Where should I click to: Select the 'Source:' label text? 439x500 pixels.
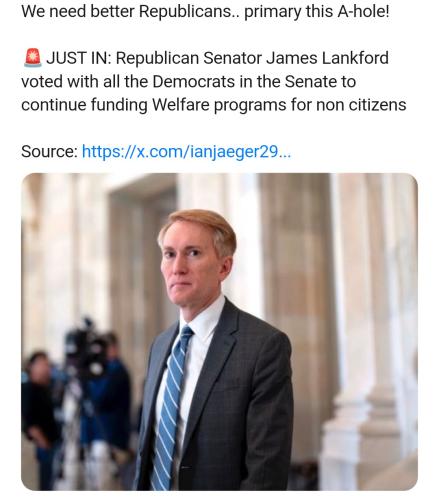point(49,152)
